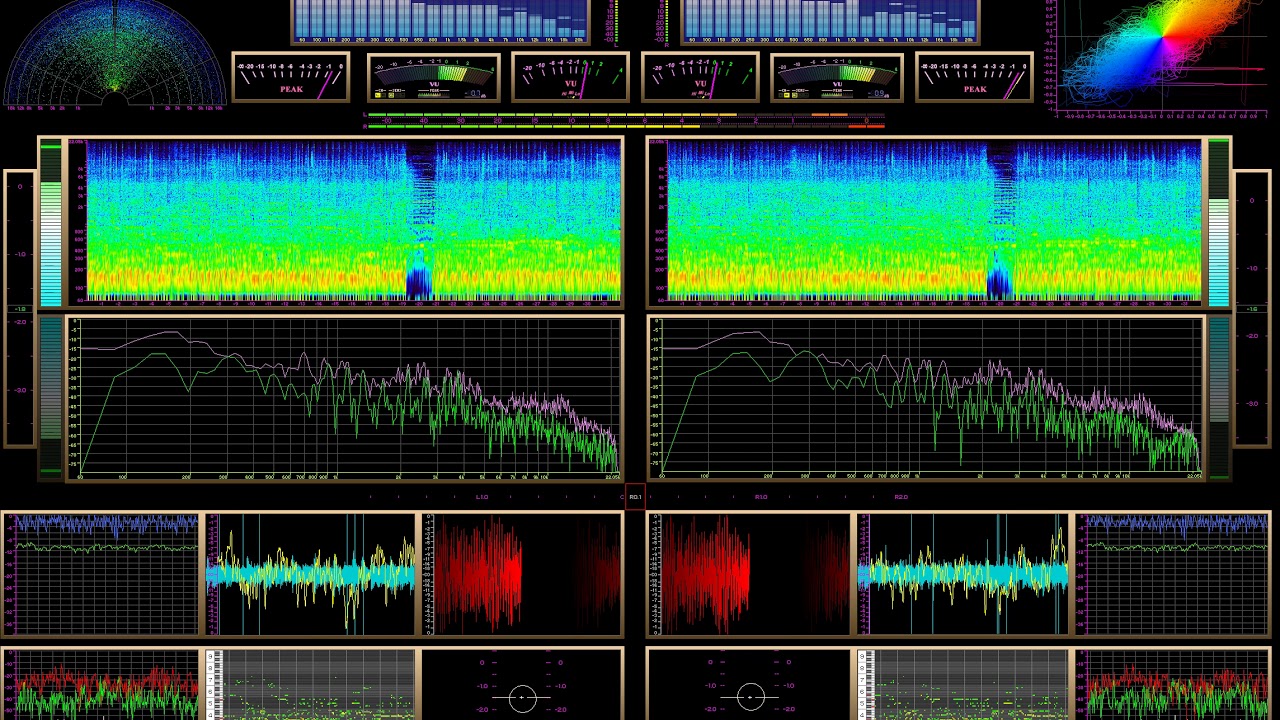Click the right crosshair circle indicator
The image size is (1280, 720).
pyautogui.click(x=750, y=698)
